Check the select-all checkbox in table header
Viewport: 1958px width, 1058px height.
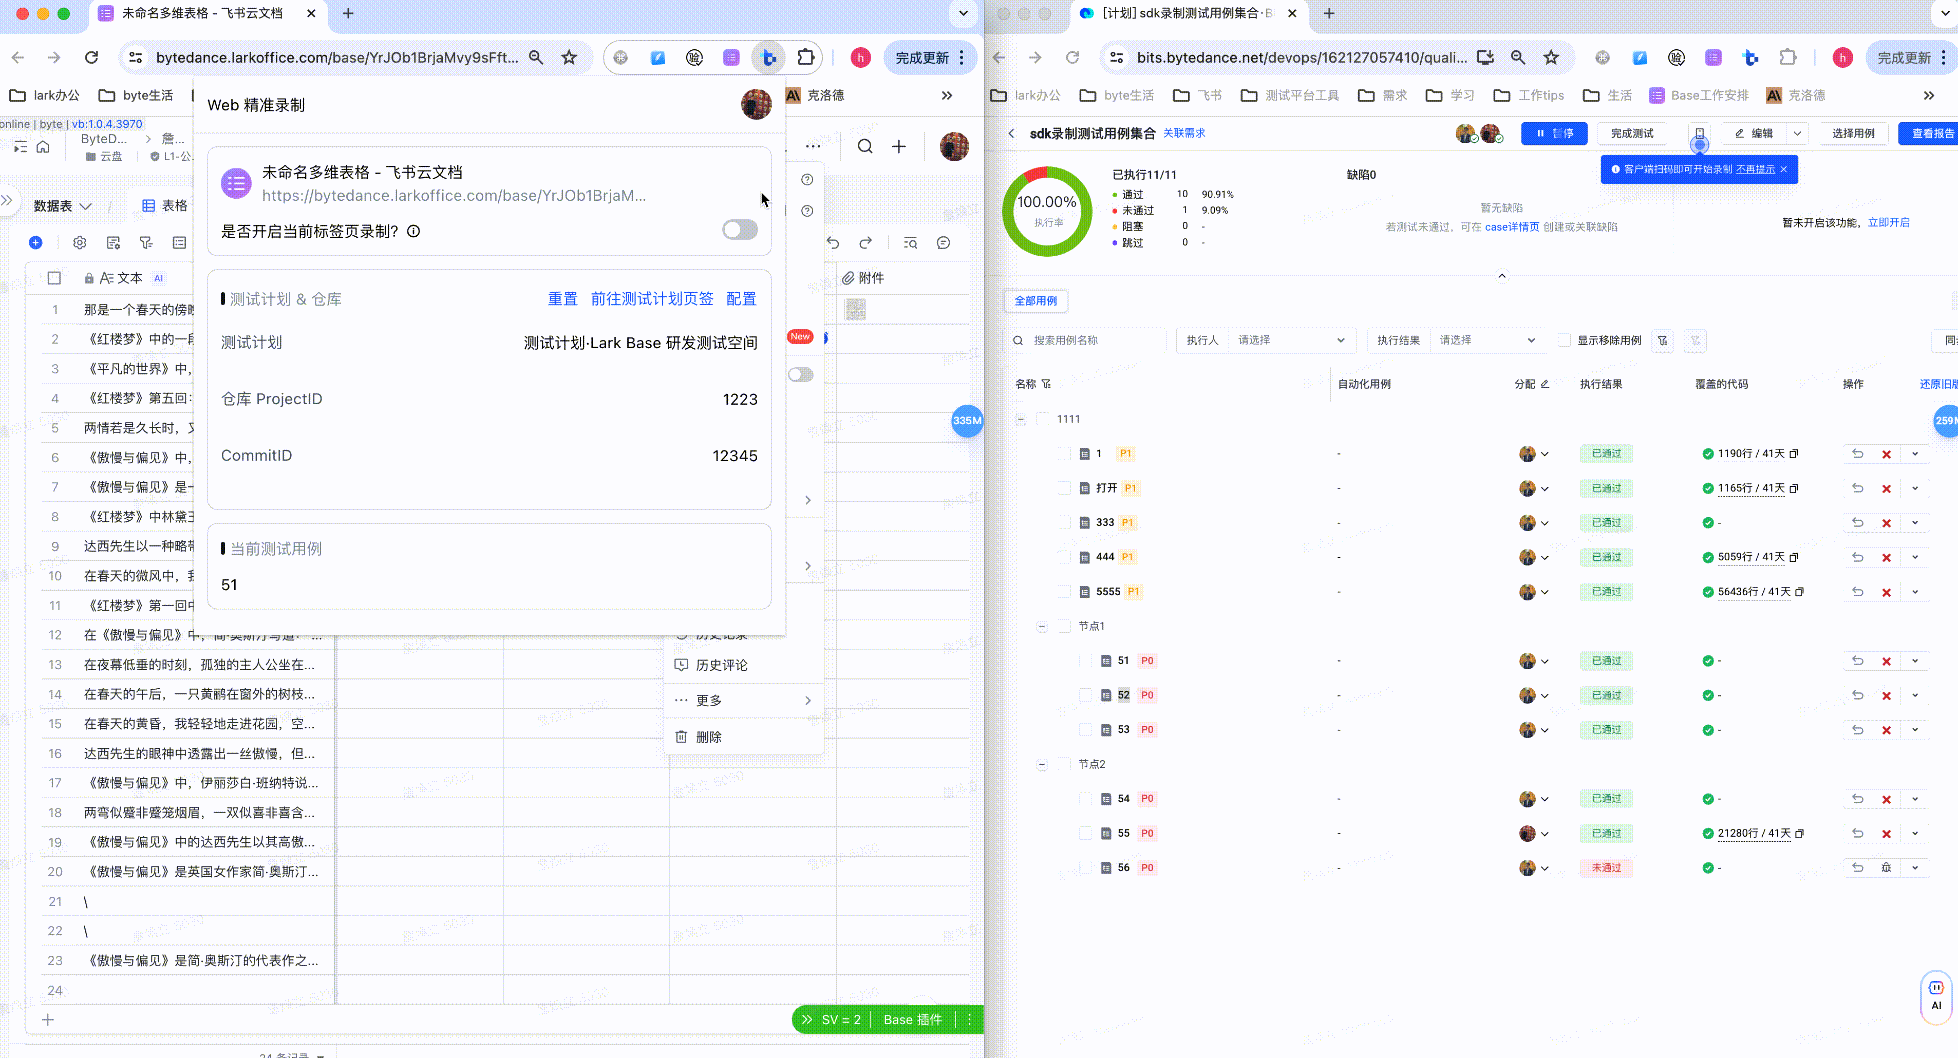click(54, 278)
